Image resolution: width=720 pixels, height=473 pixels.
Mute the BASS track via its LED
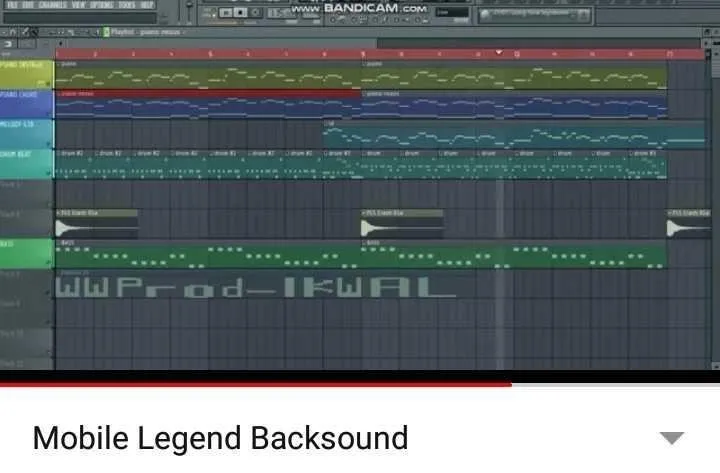click(x=47, y=263)
